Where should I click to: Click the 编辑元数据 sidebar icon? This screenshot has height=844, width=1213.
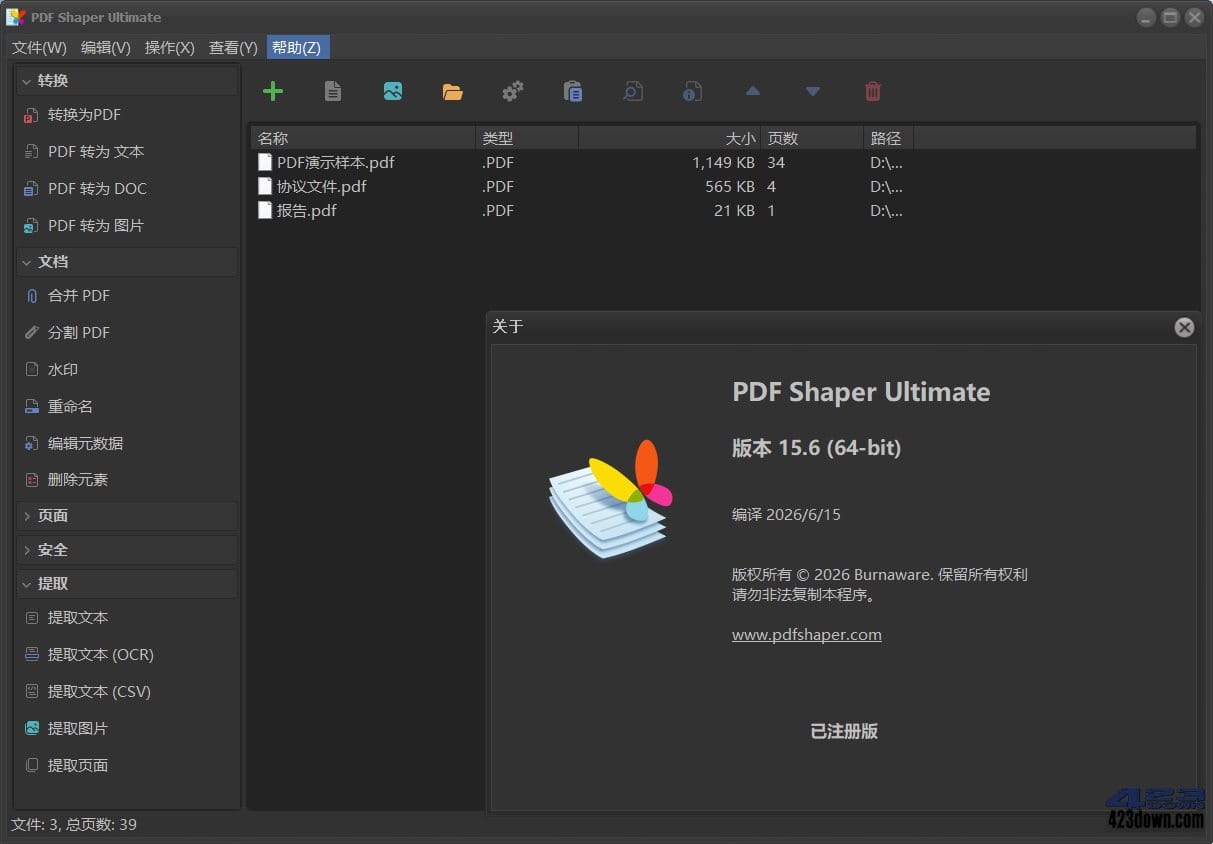(x=31, y=443)
